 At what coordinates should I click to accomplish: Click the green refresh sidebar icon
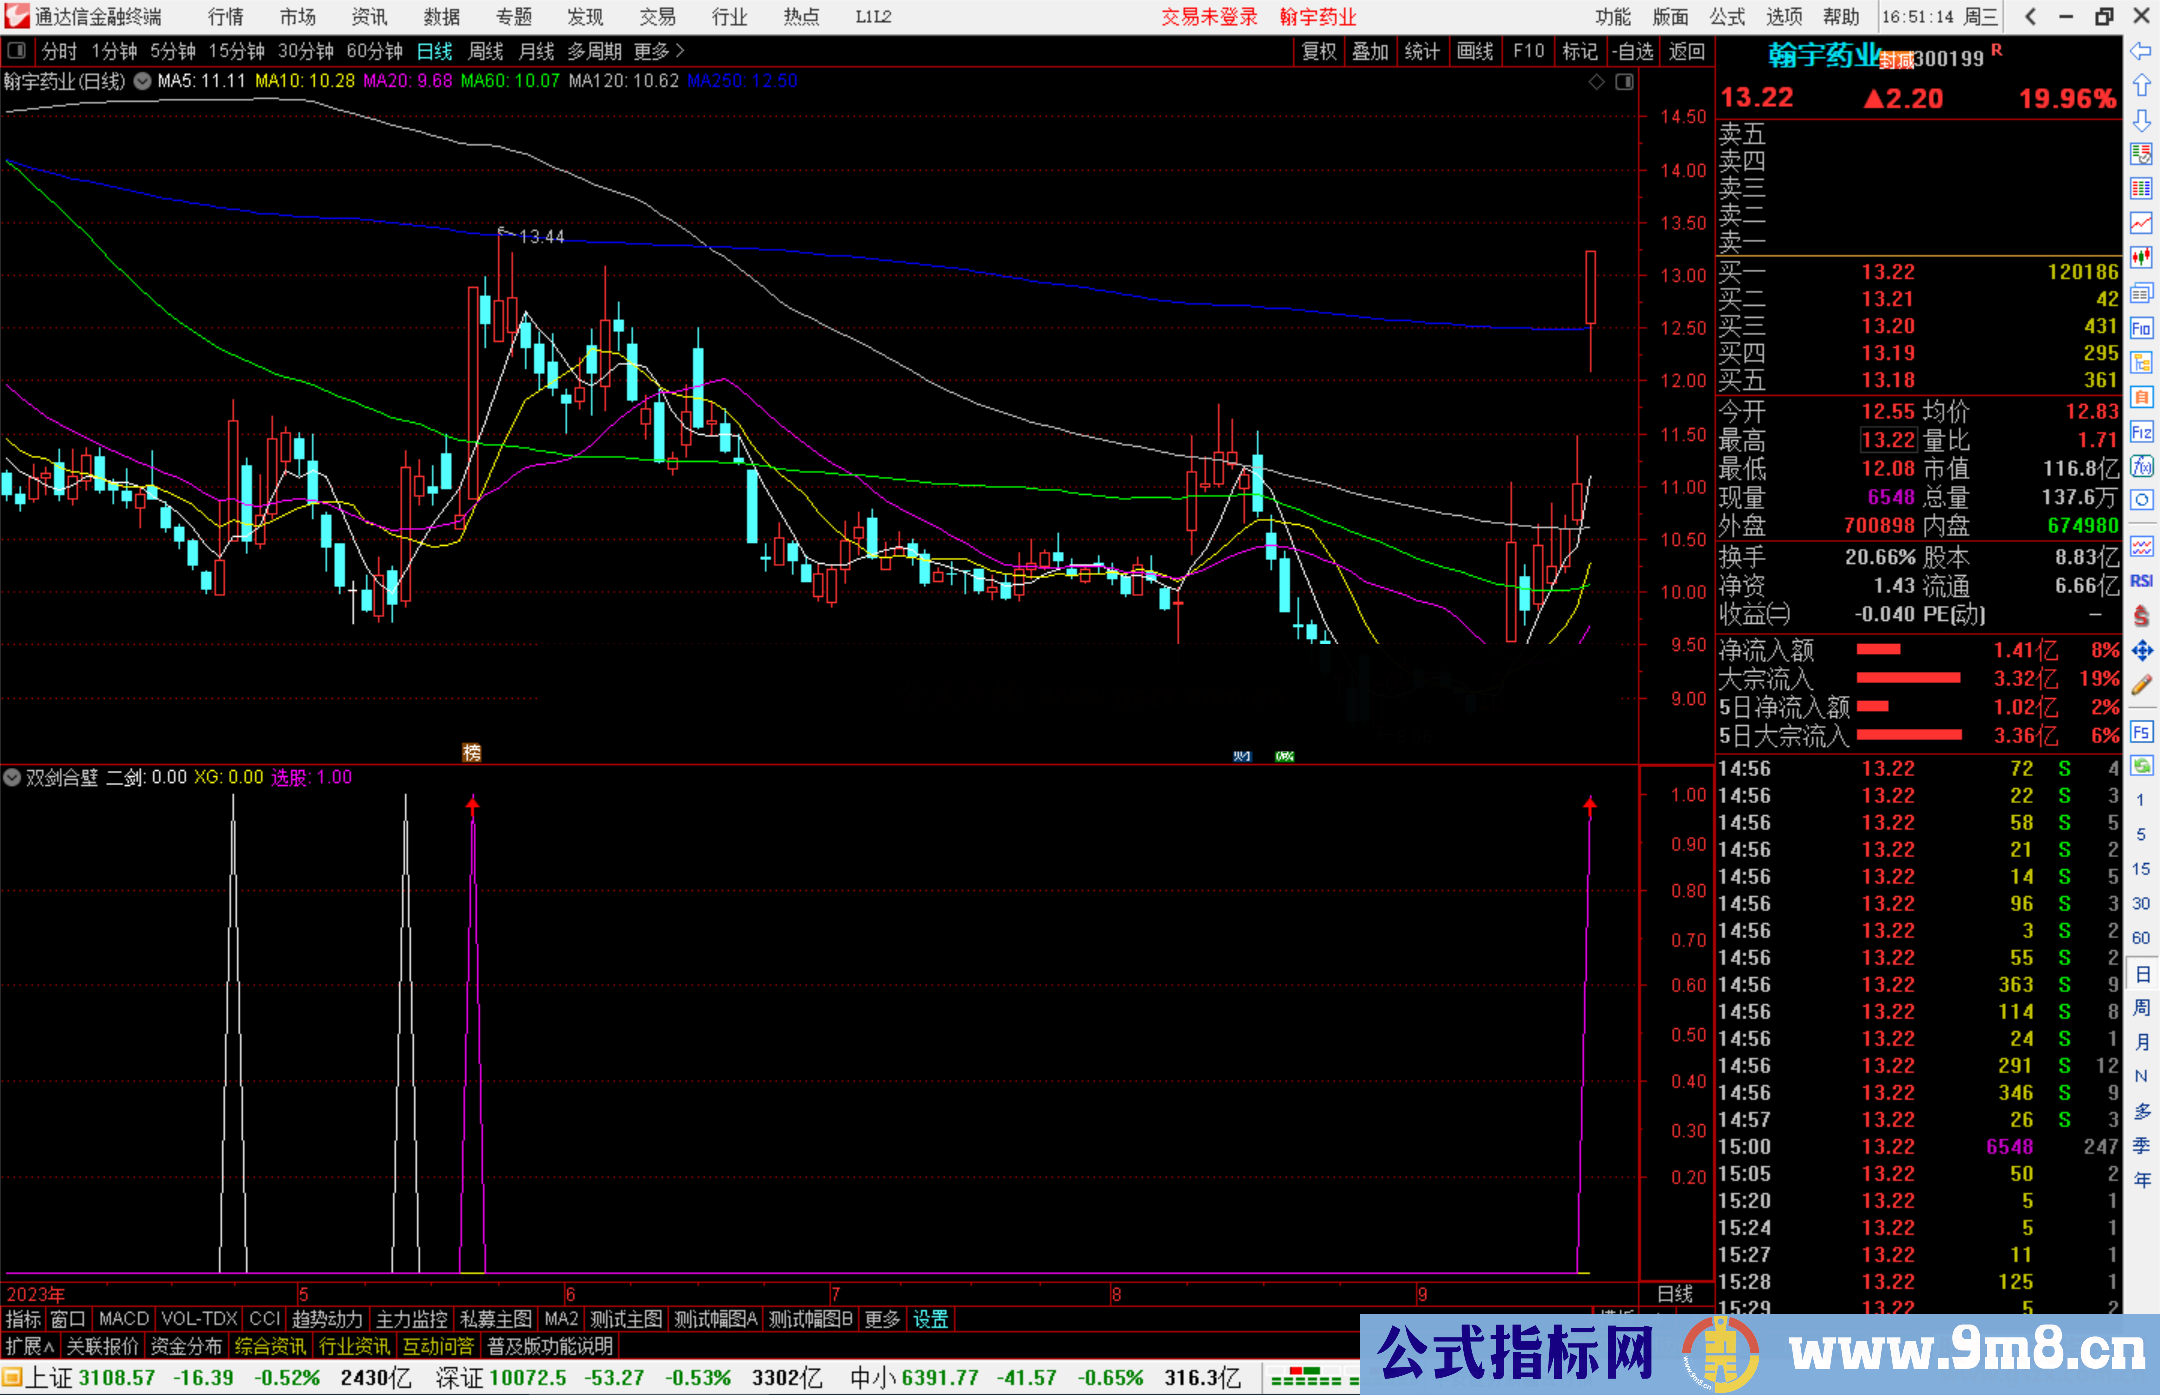2141,766
